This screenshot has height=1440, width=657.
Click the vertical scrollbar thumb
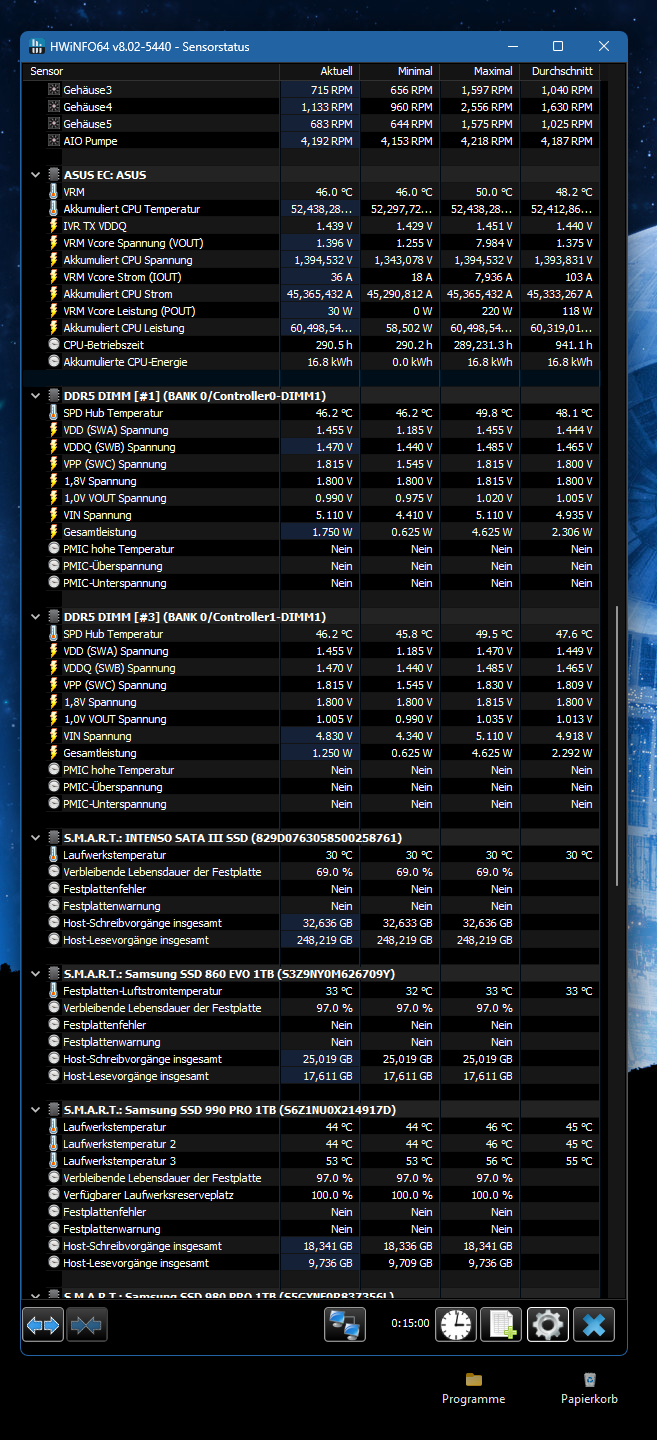pyautogui.click(x=617, y=745)
